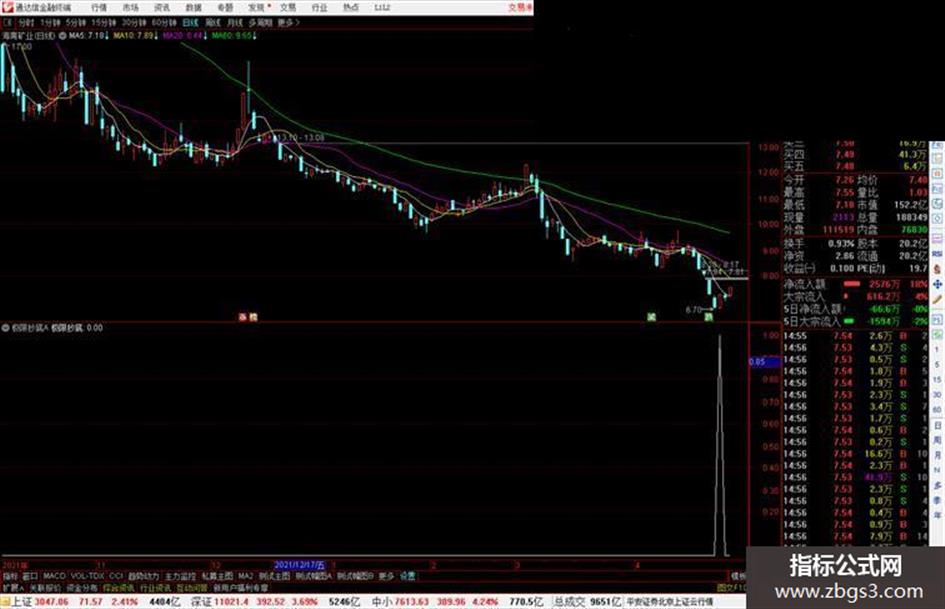The width and height of the screenshot is (945, 609).
Task: Switch to 1分钟 chart period
Action: point(49,23)
